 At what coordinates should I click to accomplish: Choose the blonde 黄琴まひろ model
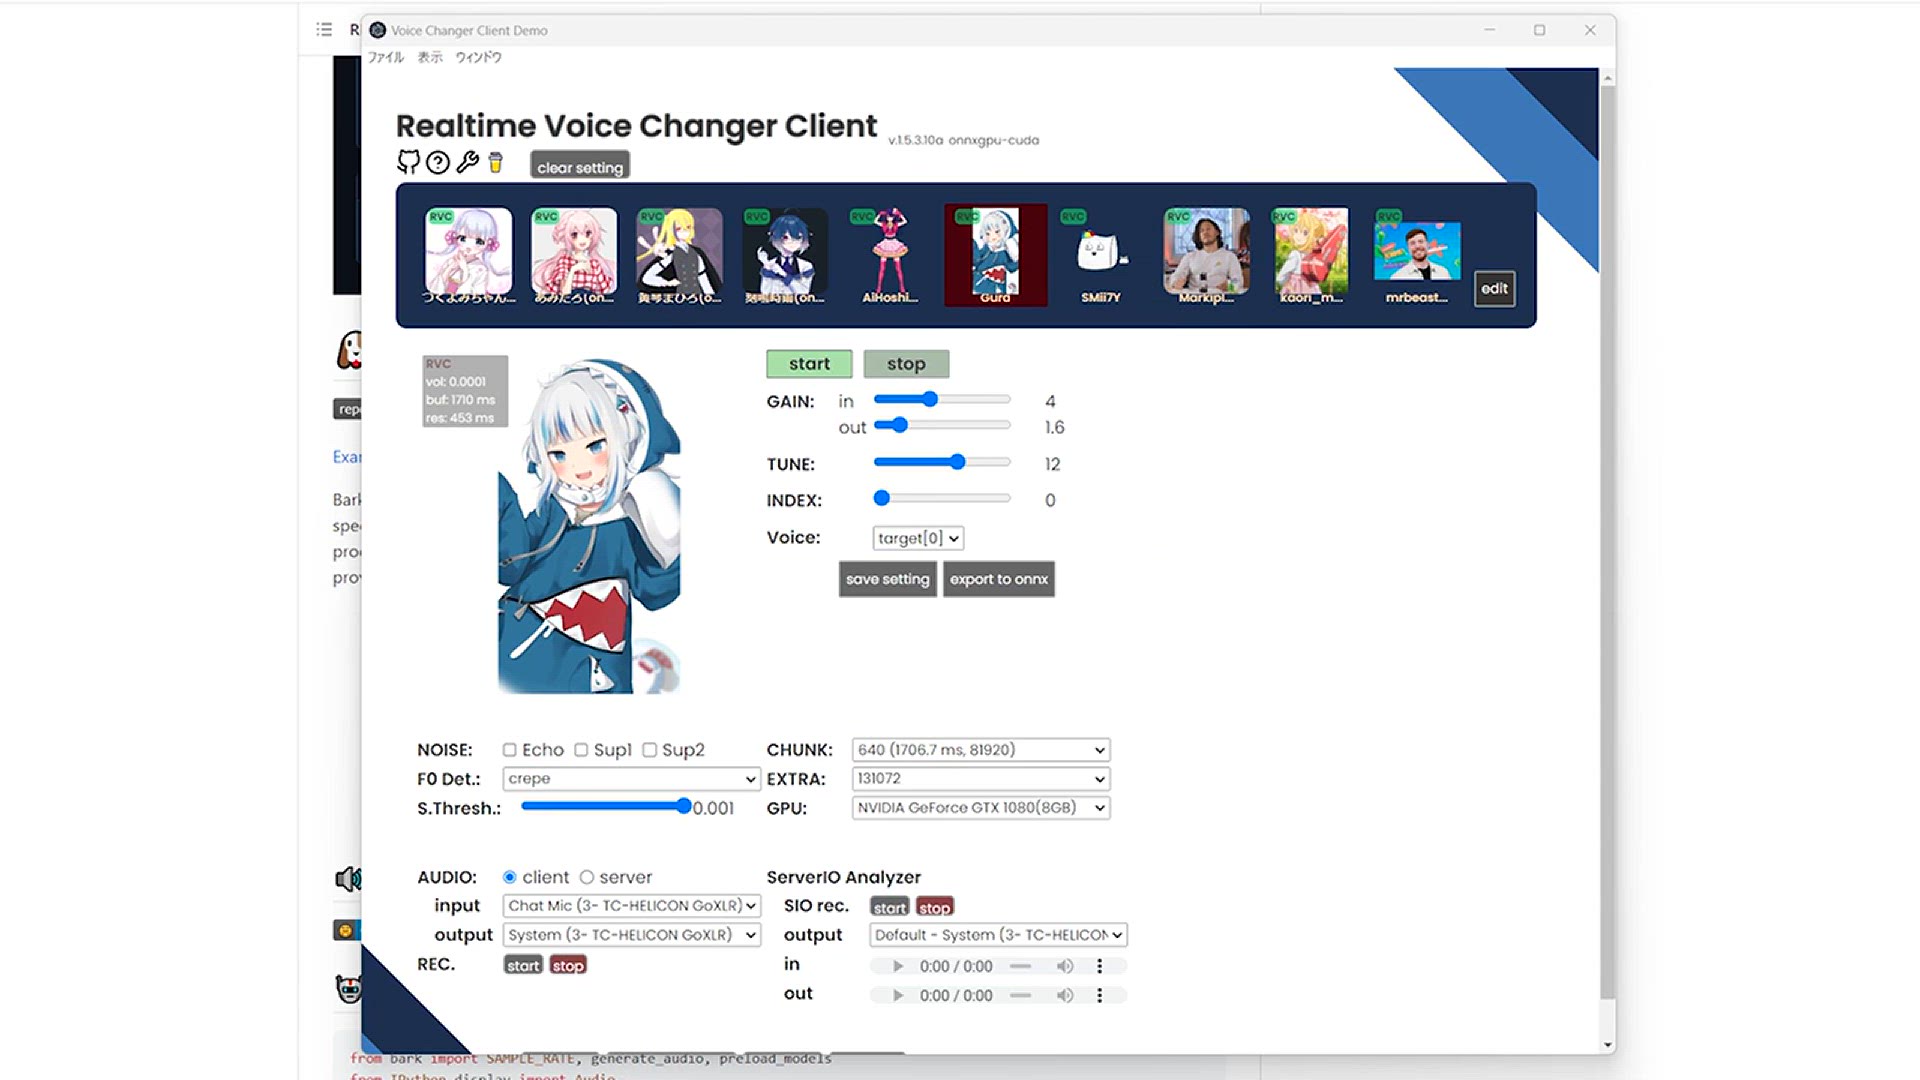[x=679, y=255]
